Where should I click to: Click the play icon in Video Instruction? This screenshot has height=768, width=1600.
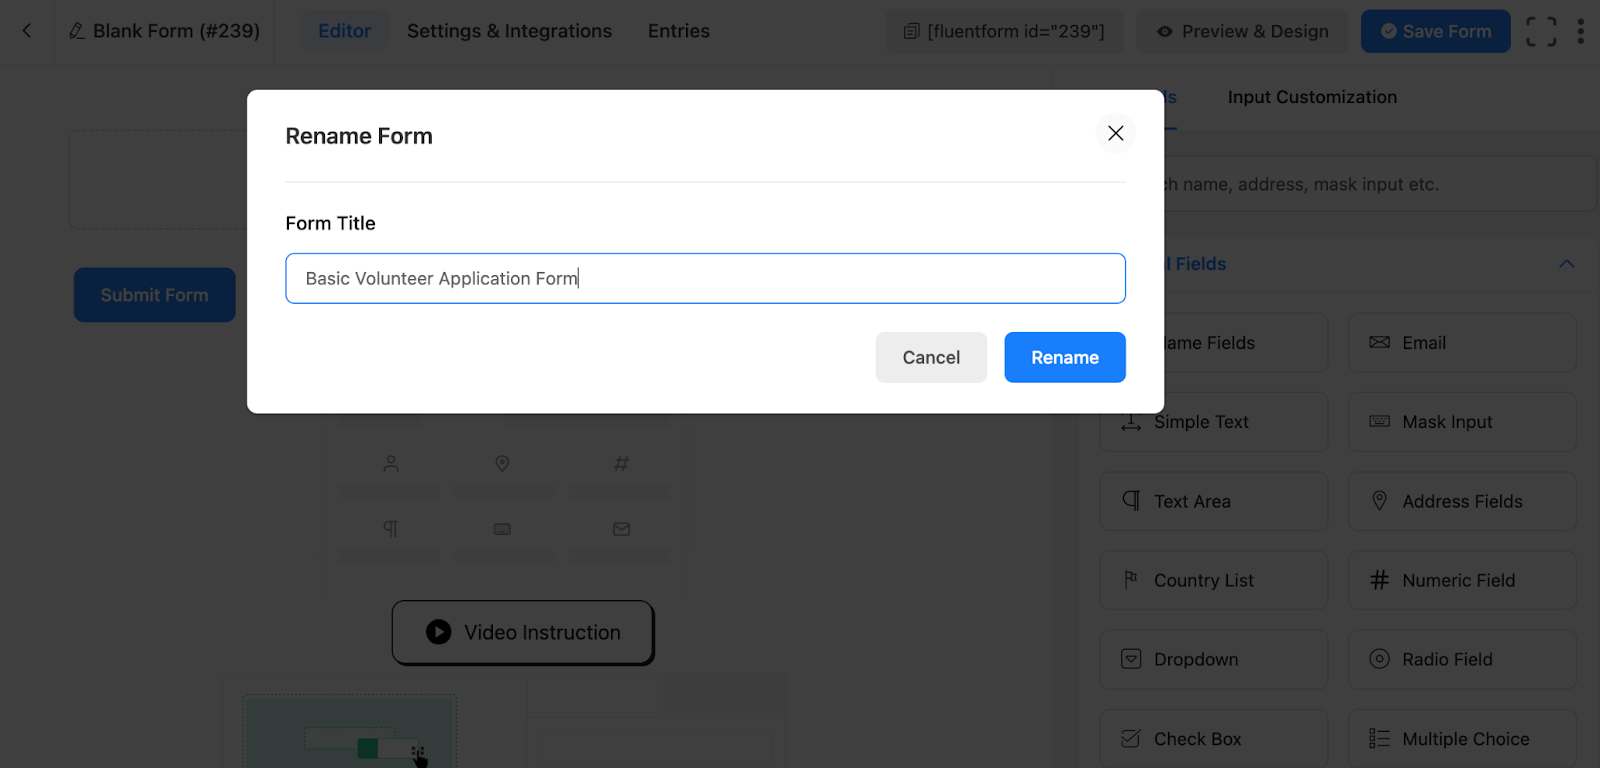pos(438,632)
